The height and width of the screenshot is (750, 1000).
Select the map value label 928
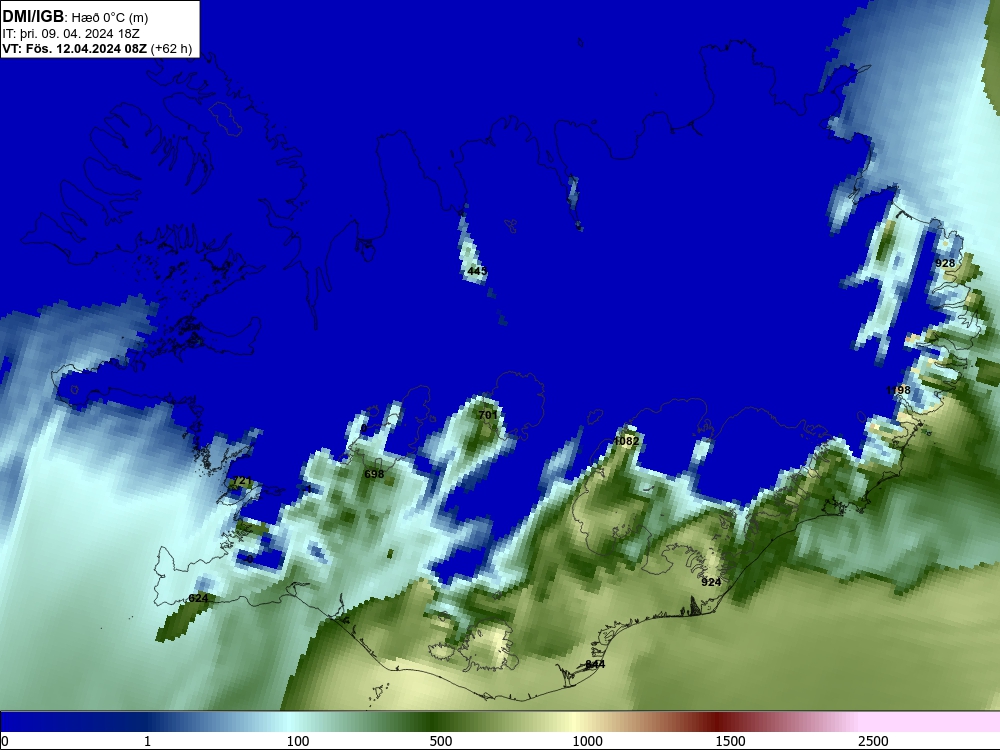click(945, 263)
